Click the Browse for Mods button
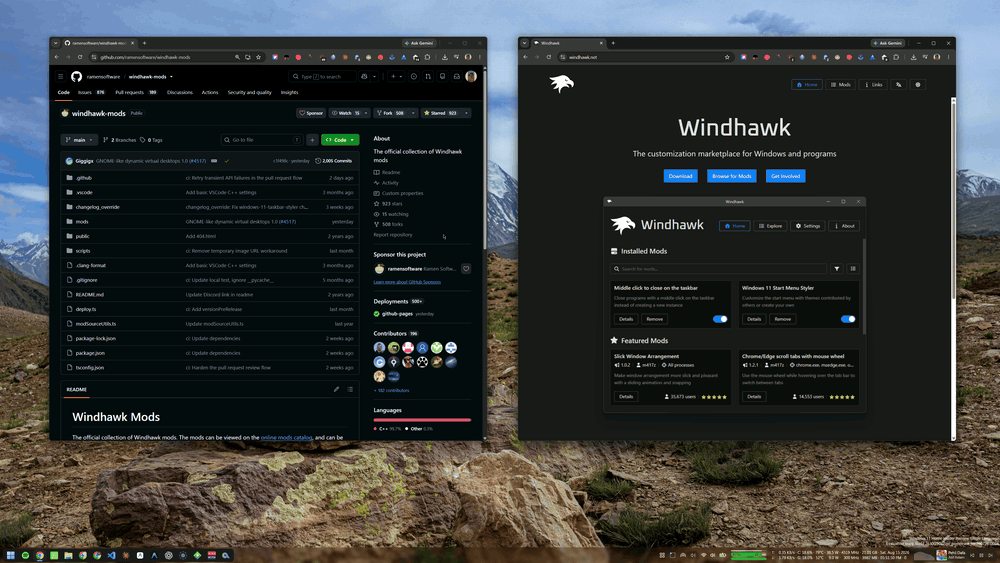Viewport: 1000px width, 563px height. coord(732,176)
